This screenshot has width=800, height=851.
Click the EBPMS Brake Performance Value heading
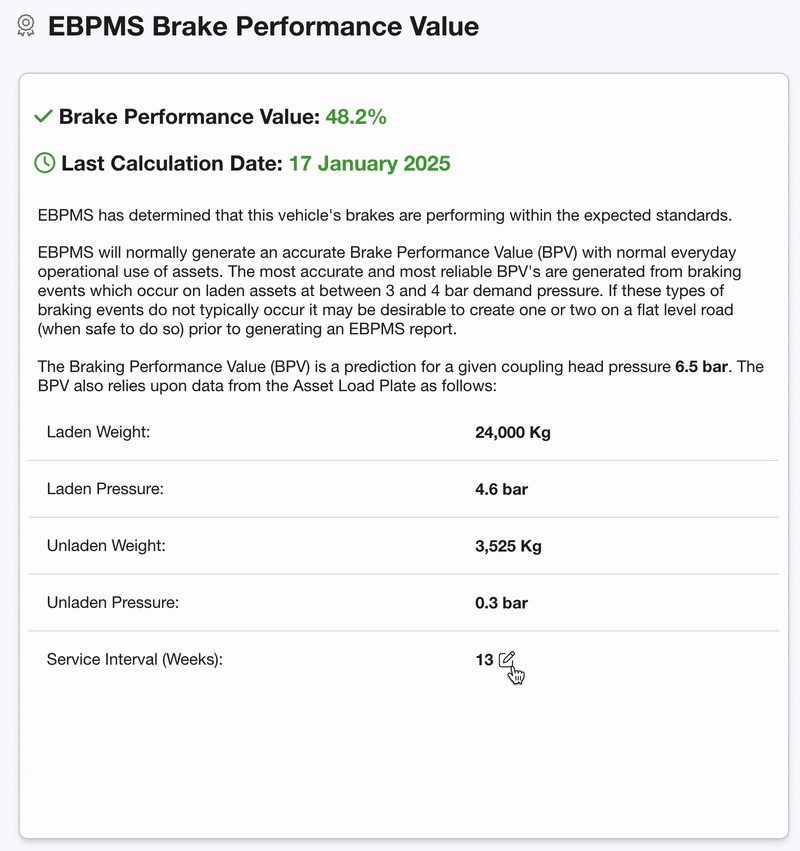[x=263, y=26]
